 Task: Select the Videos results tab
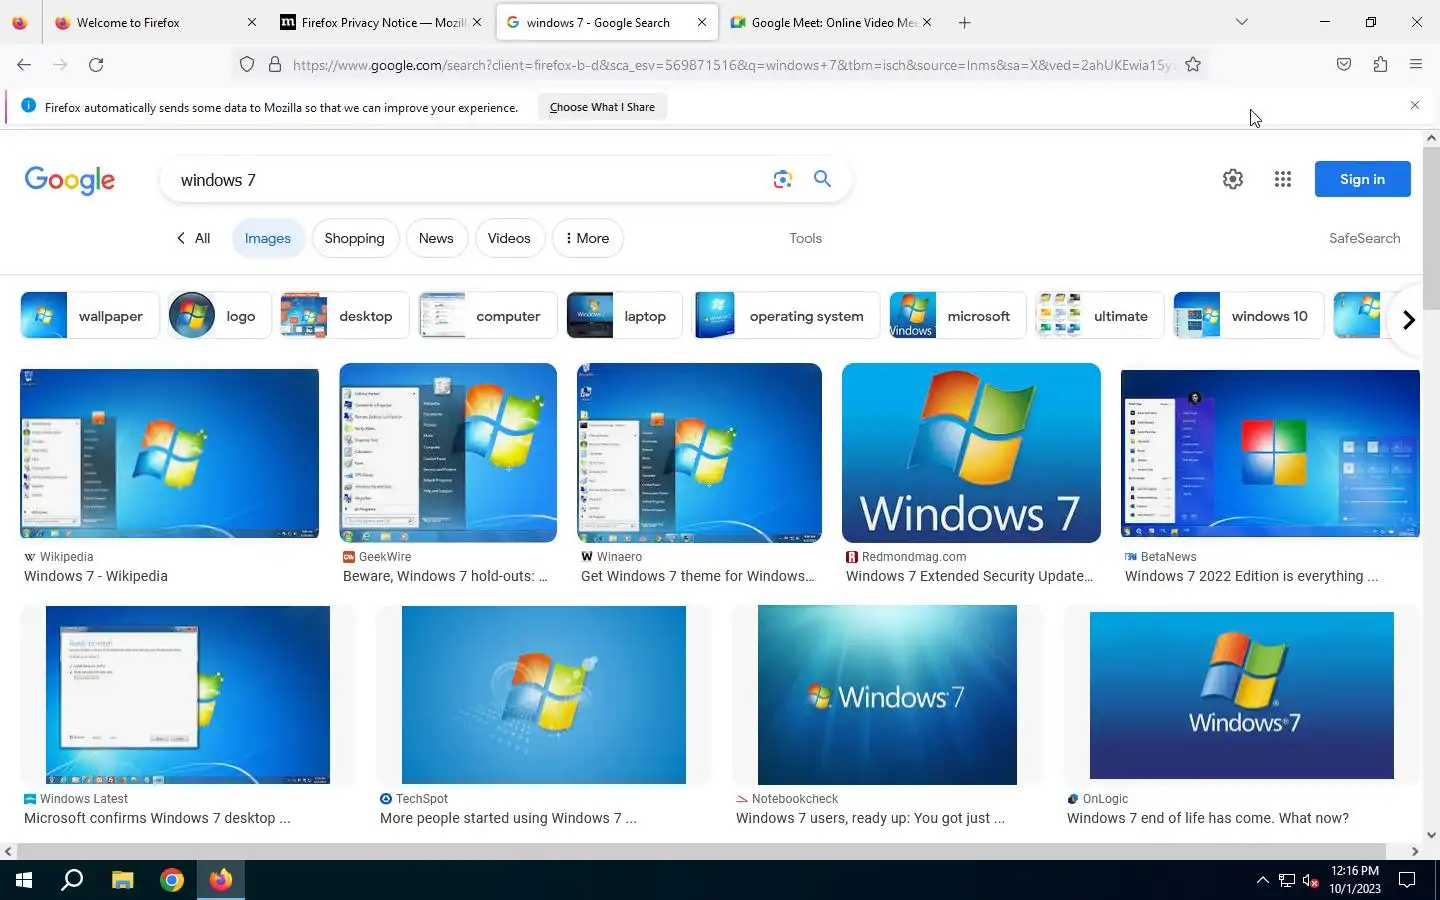pos(509,238)
